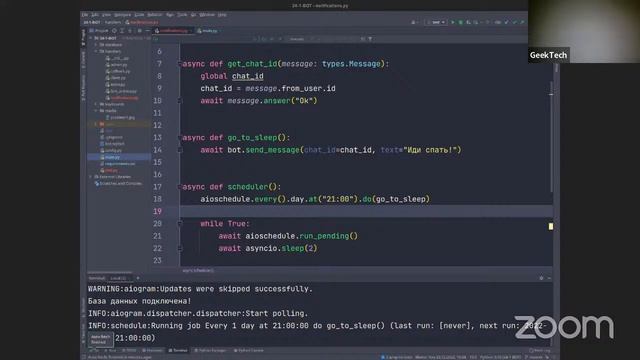The width and height of the screenshot is (640, 360).
Task: Switch to the main.py editor tab
Action: point(210,31)
